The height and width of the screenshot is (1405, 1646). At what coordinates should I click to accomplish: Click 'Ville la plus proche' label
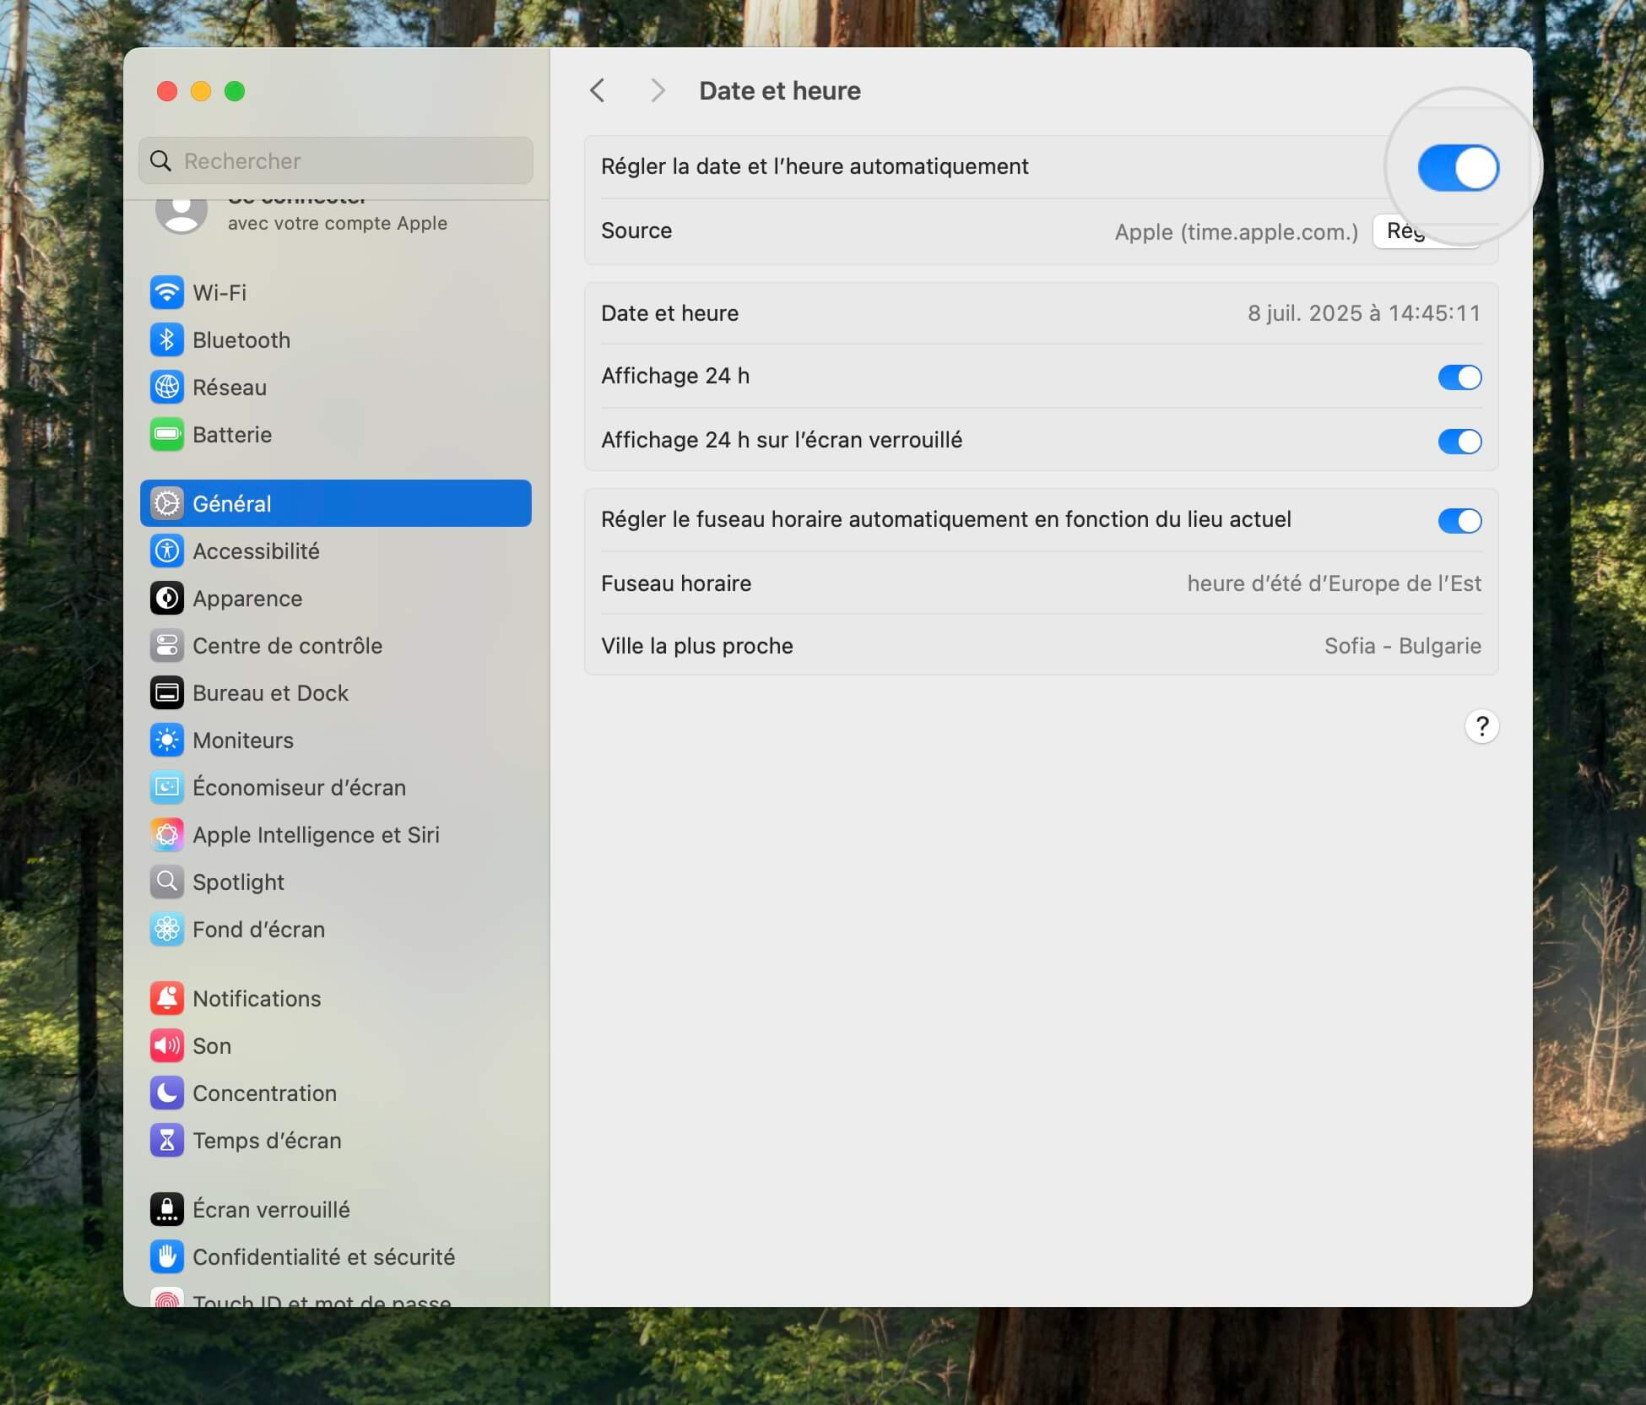point(697,646)
